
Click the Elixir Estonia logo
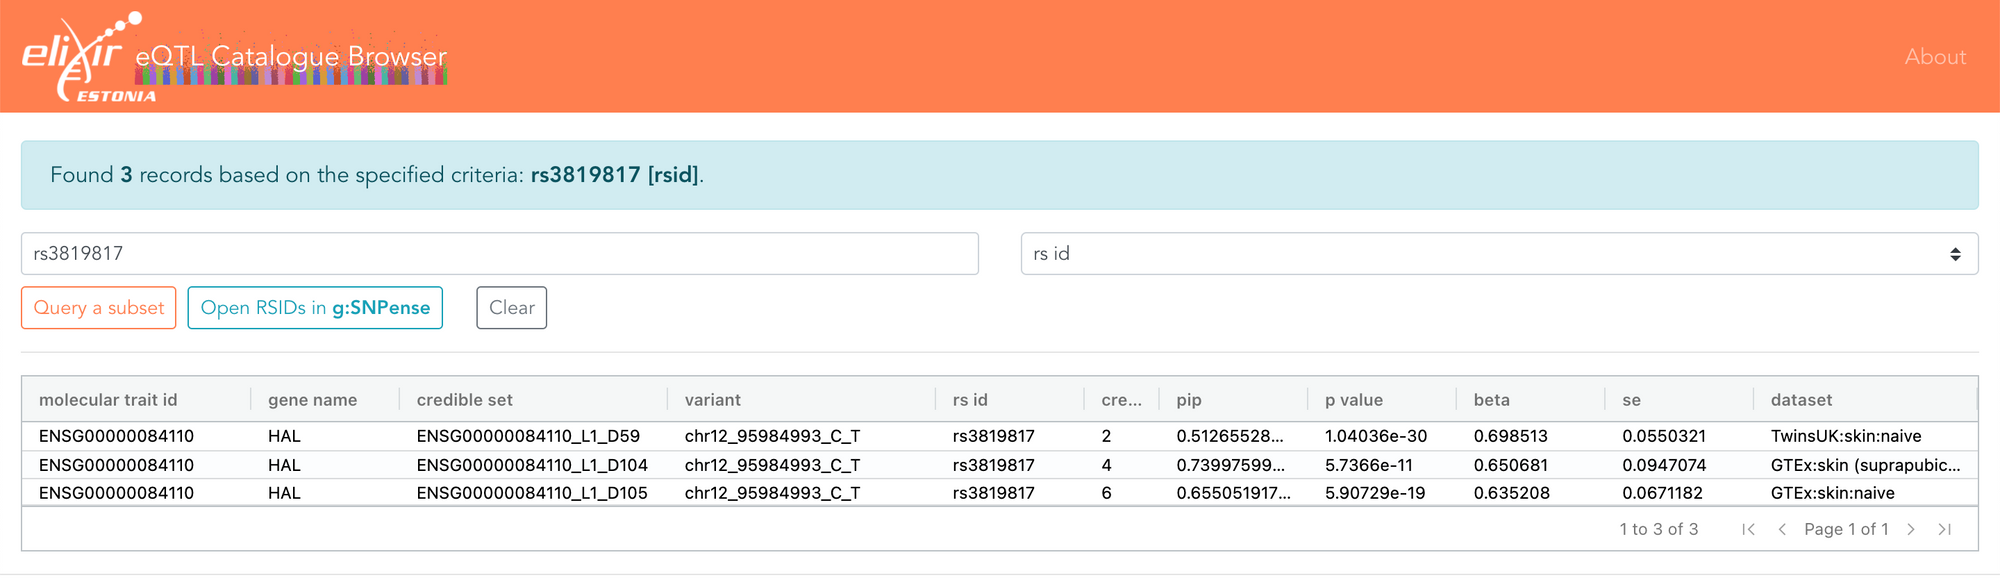(x=88, y=58)
